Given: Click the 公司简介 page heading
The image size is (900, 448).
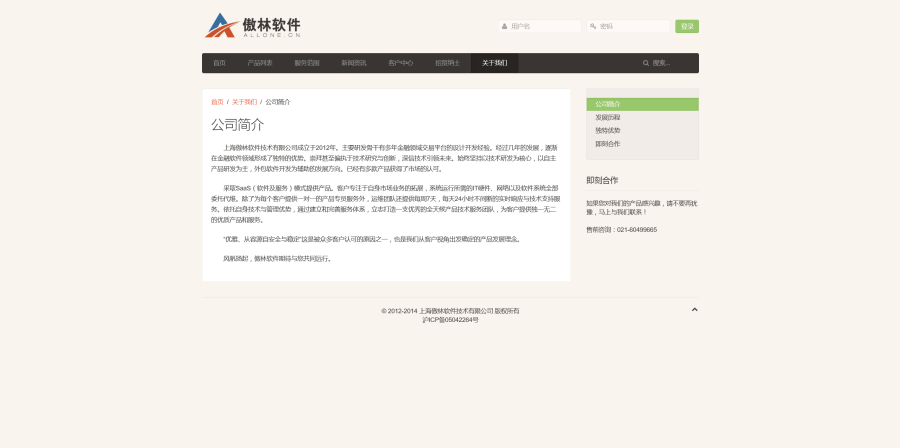Looking at the screenshot, I should (x=238, y=125).
